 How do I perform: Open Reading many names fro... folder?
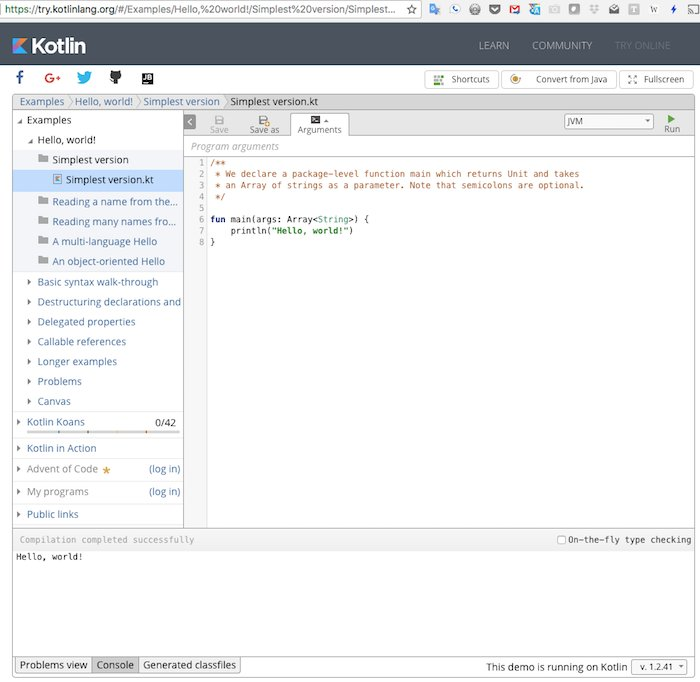107,221
